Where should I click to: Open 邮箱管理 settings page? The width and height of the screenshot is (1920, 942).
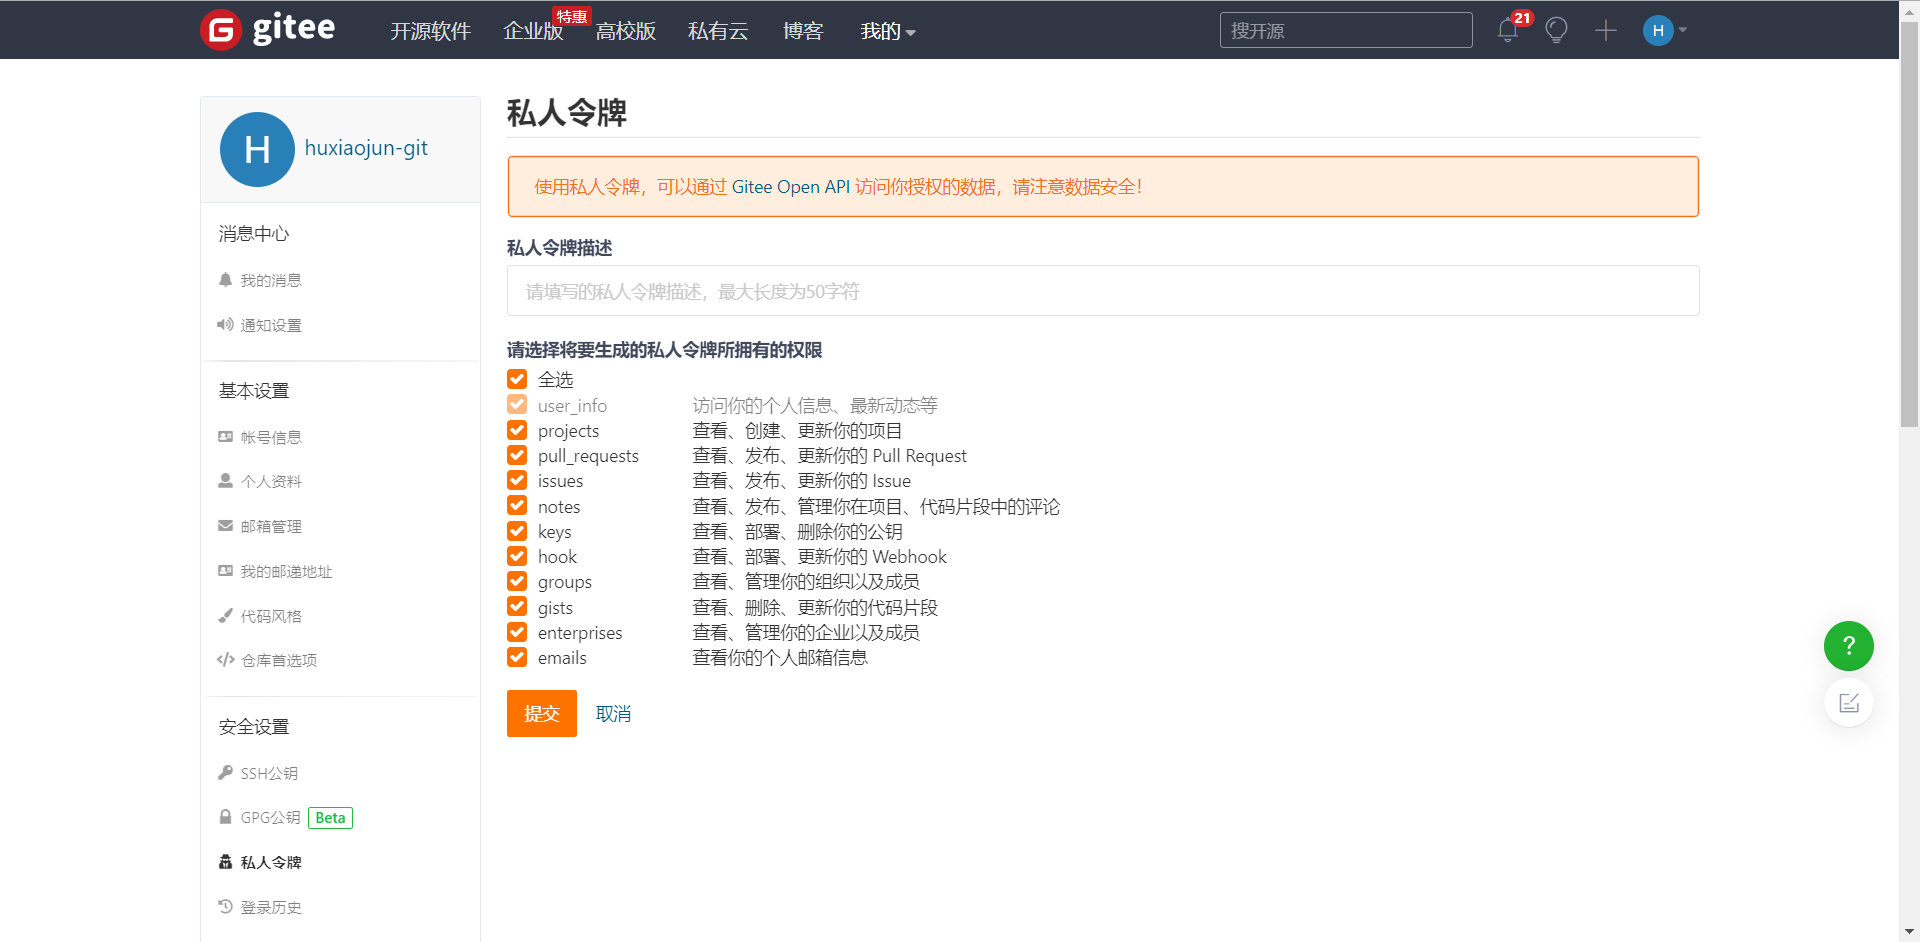point(271,527)
